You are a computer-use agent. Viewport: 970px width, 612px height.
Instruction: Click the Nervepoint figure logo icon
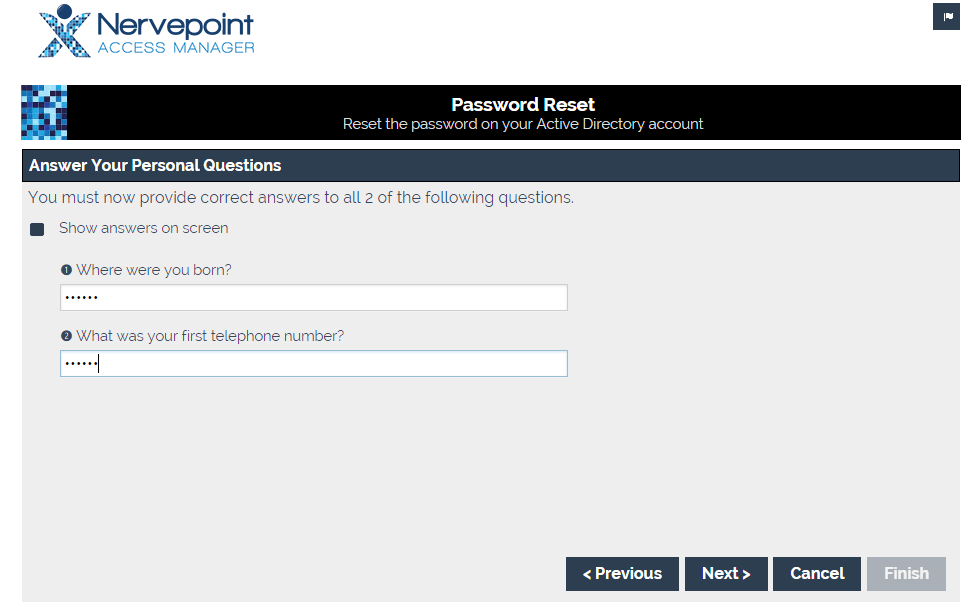point(64,31)
